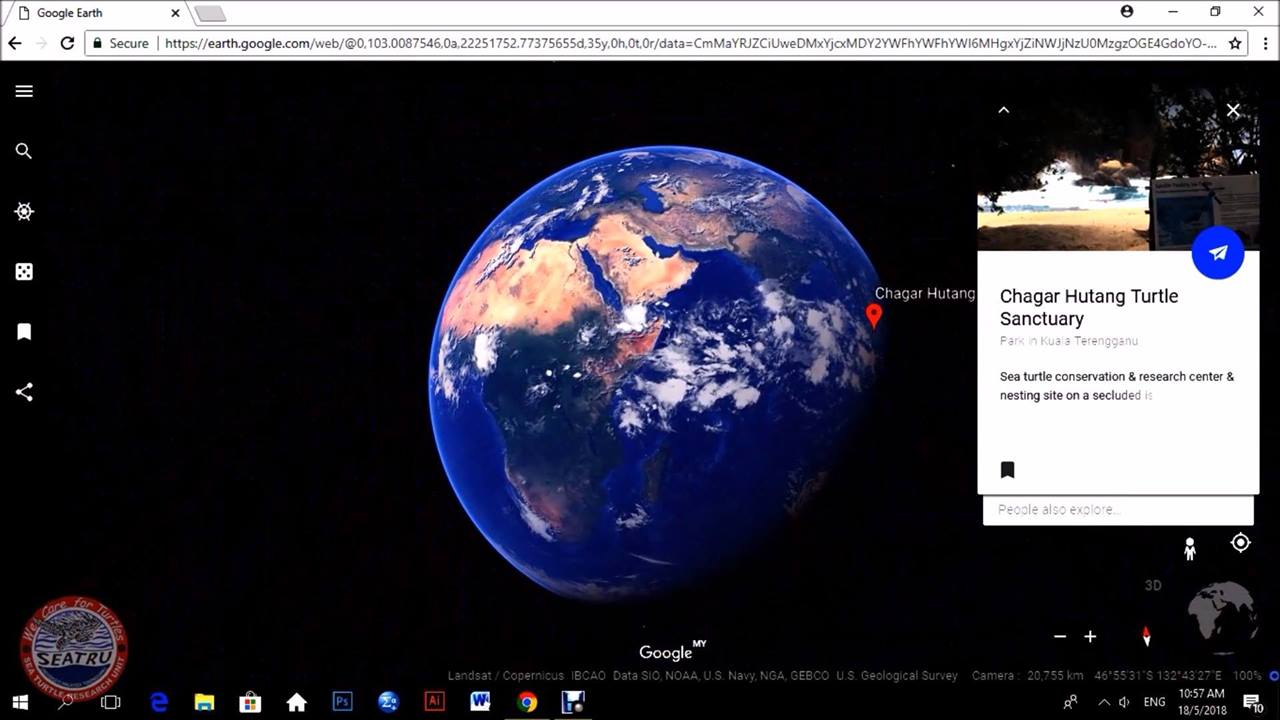Viewport: 1280px width, 720px height.
Task: Close the Chagar Hutang info card
Action: pyautogui.click(x=1233, y=111)
